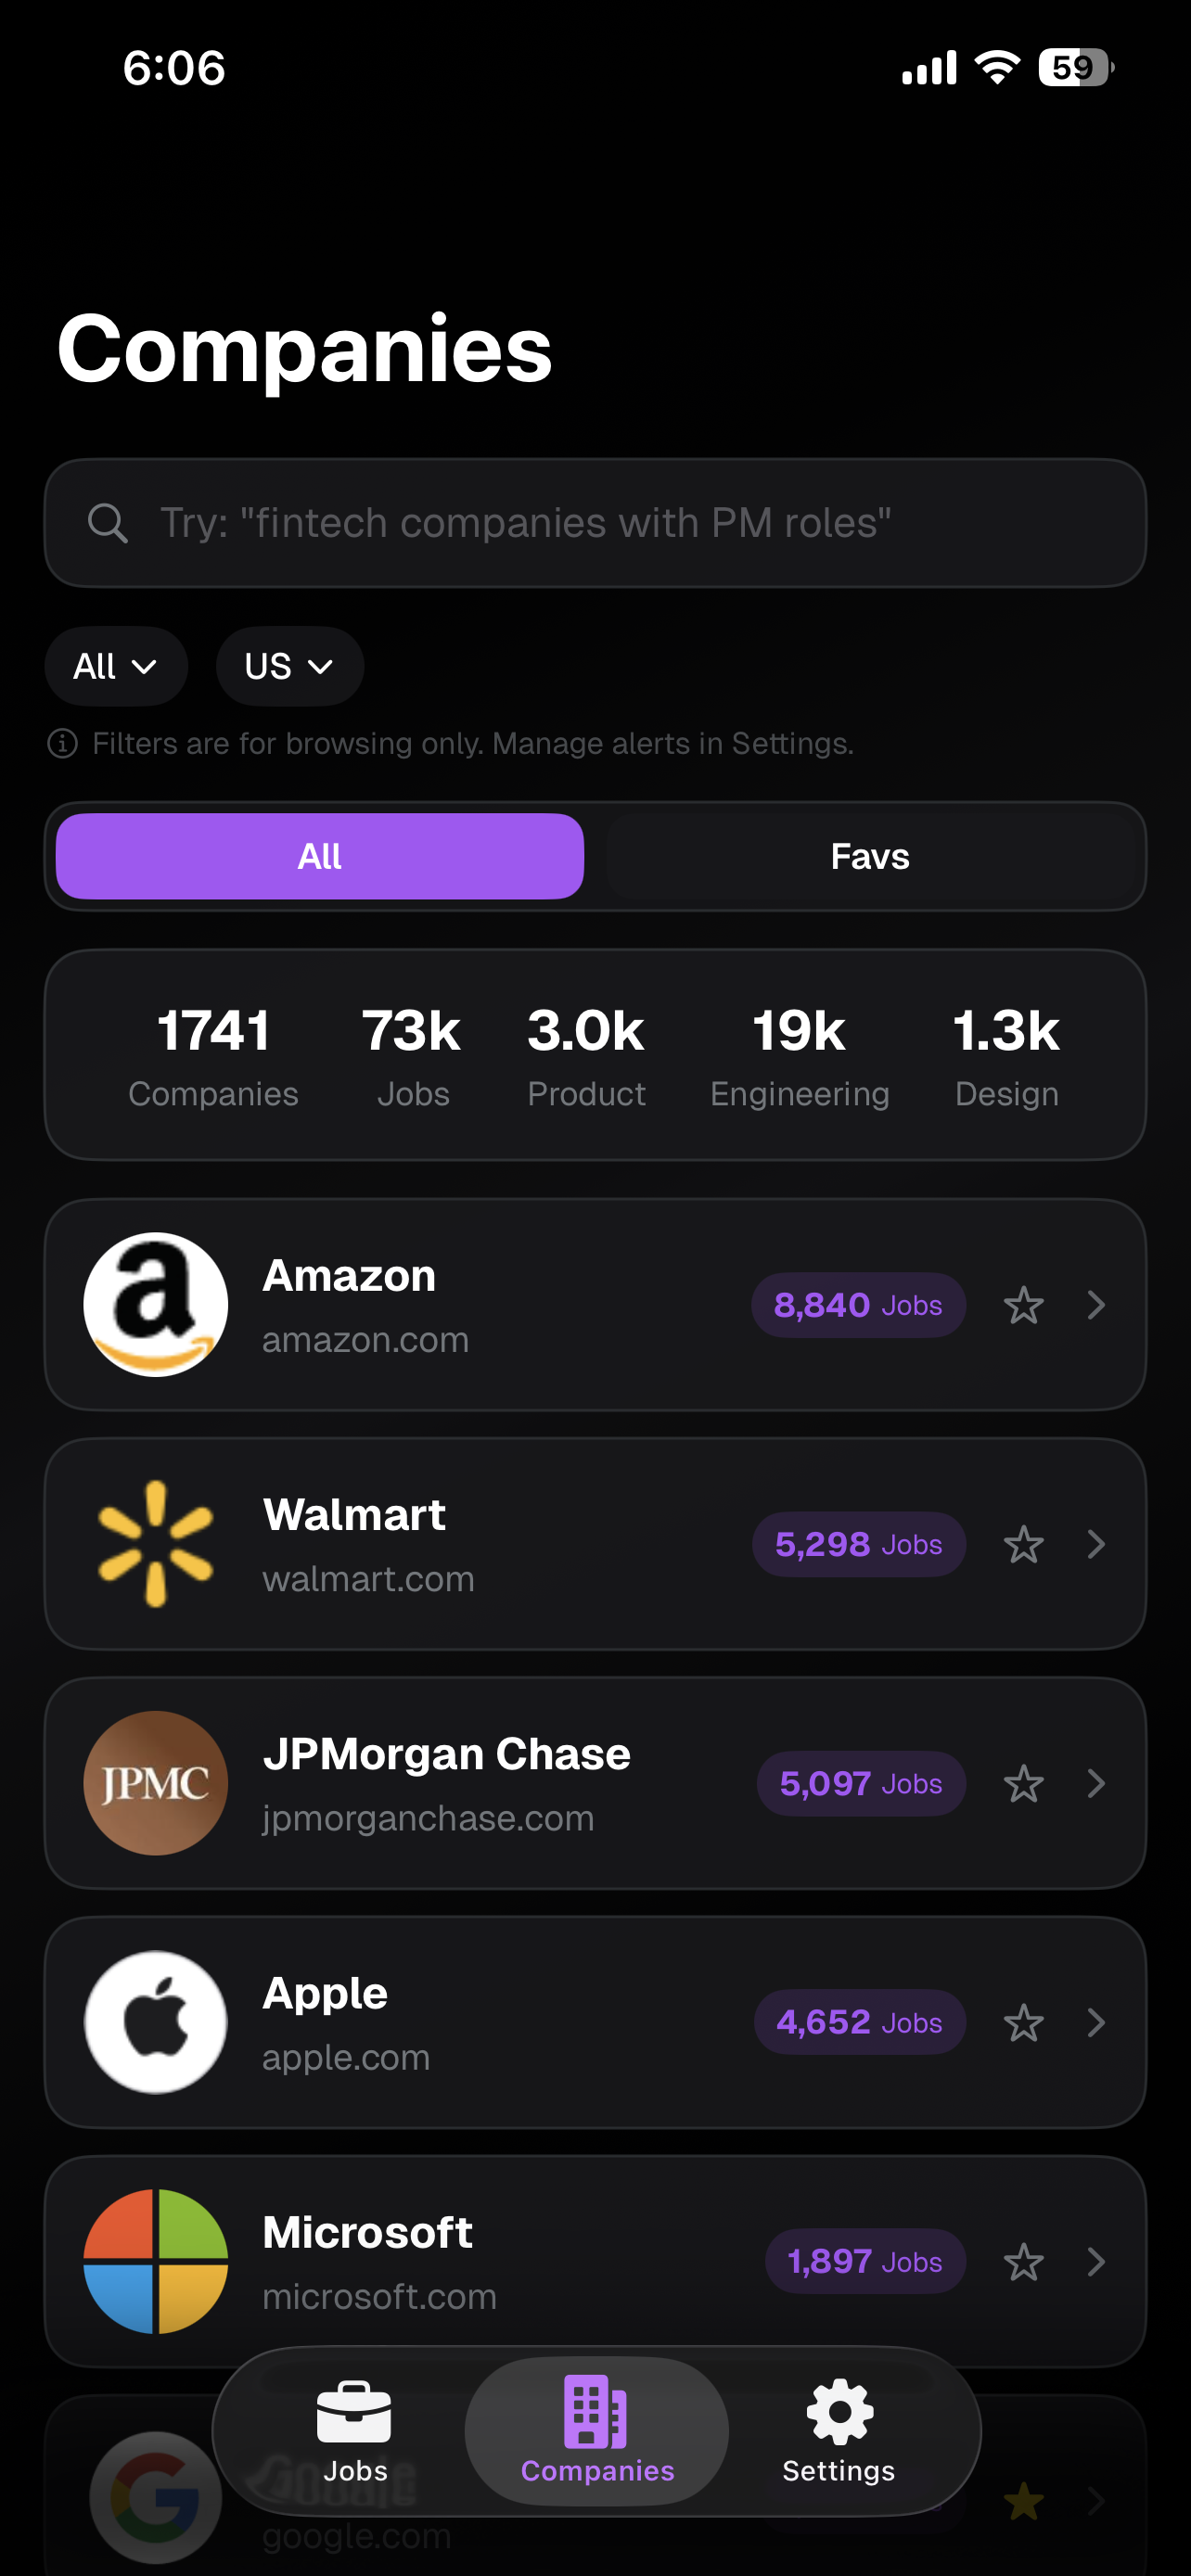Open Jobs via briefcase icon
1191x2576 pixels.
354,2413
